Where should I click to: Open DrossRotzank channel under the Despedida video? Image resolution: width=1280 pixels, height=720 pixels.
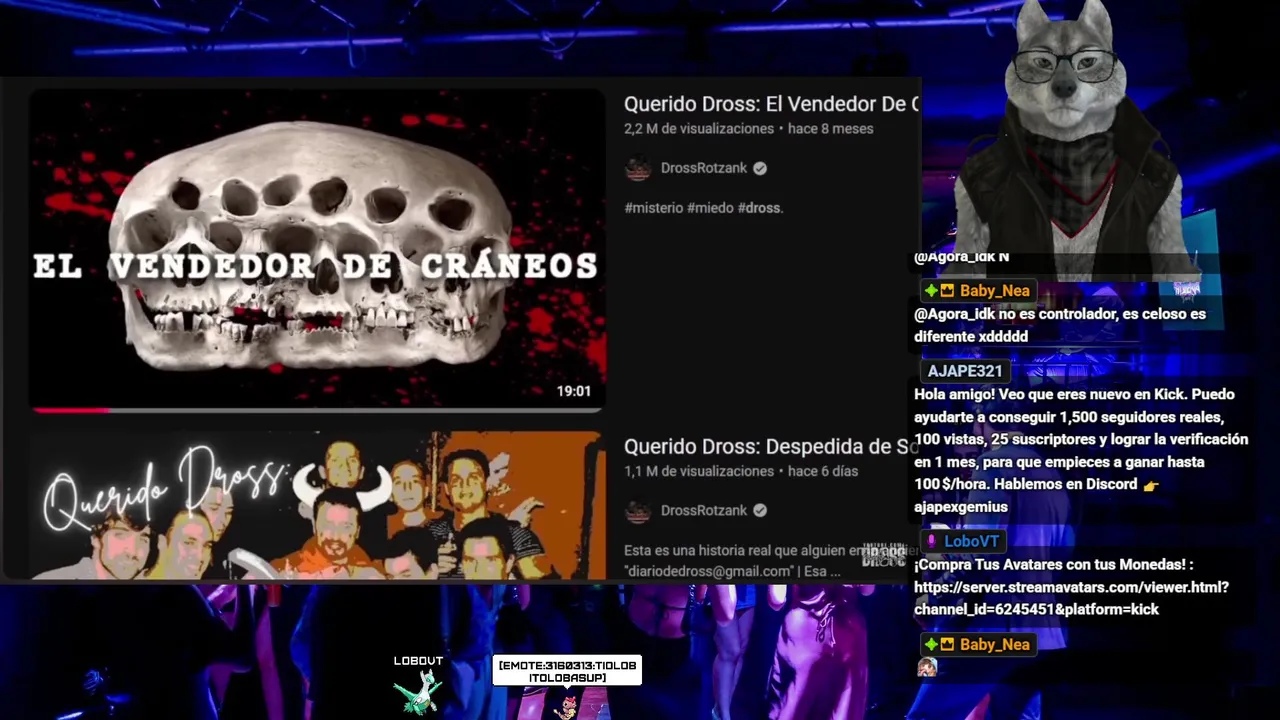(703, 510)
